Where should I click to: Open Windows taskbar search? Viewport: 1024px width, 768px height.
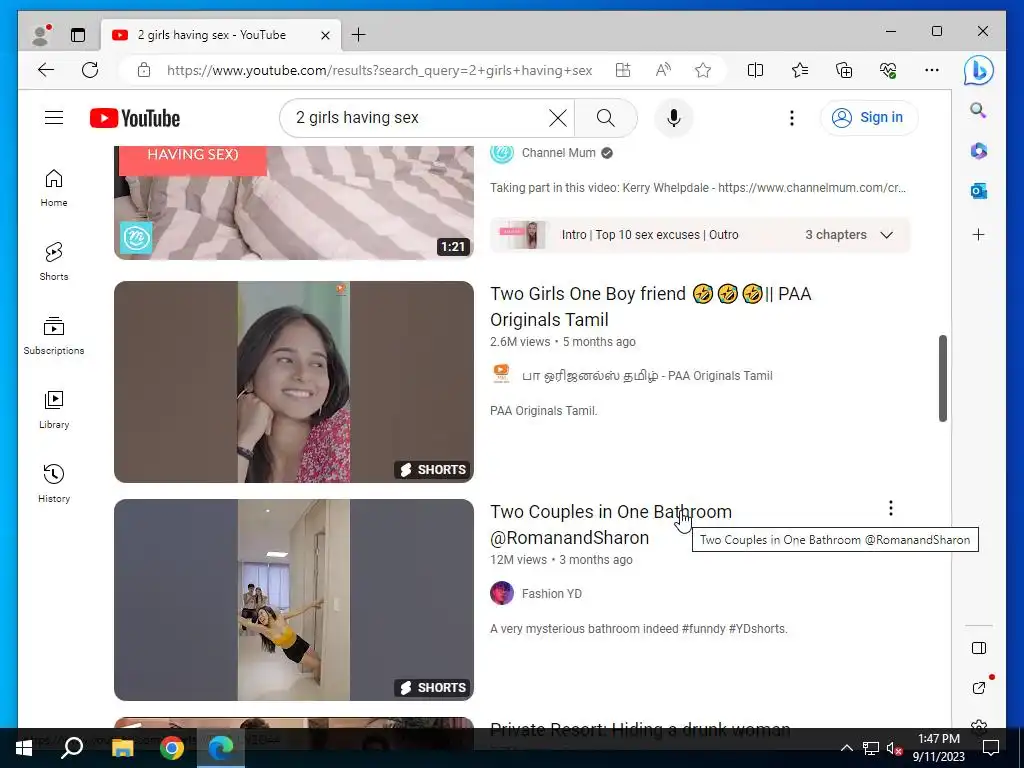[x=72, y=748]
